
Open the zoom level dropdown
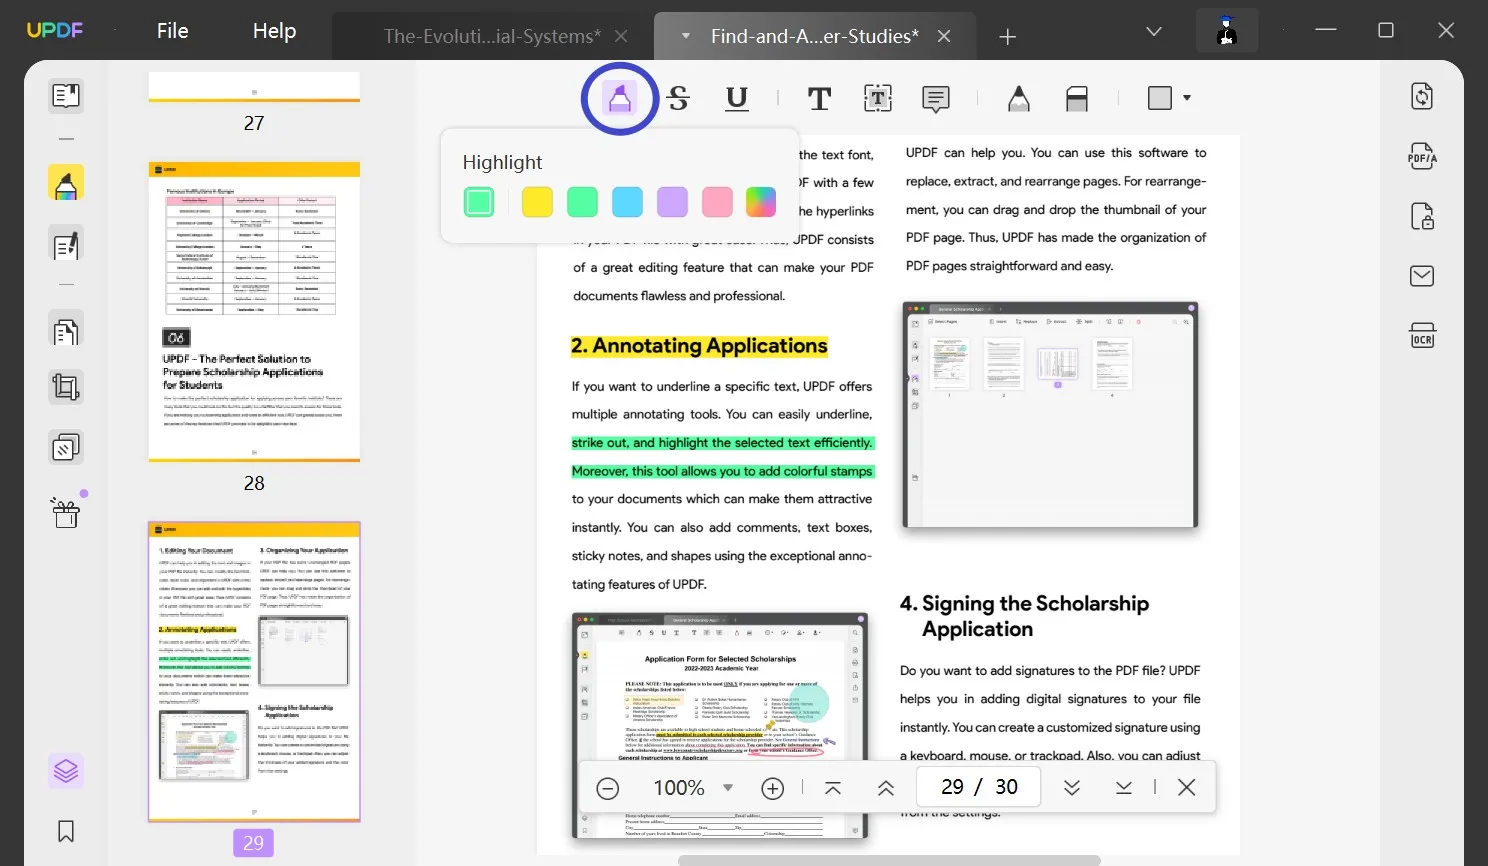[728, 788]
